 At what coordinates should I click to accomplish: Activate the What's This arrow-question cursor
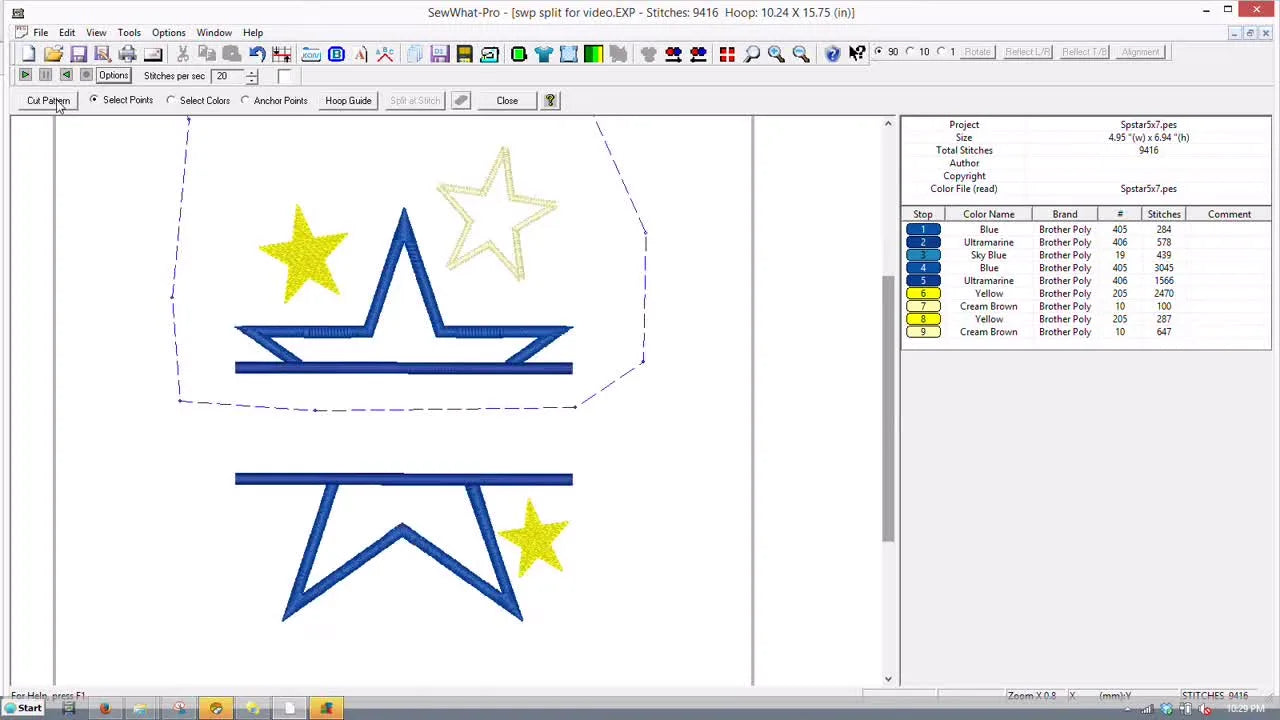pos(857,53)
